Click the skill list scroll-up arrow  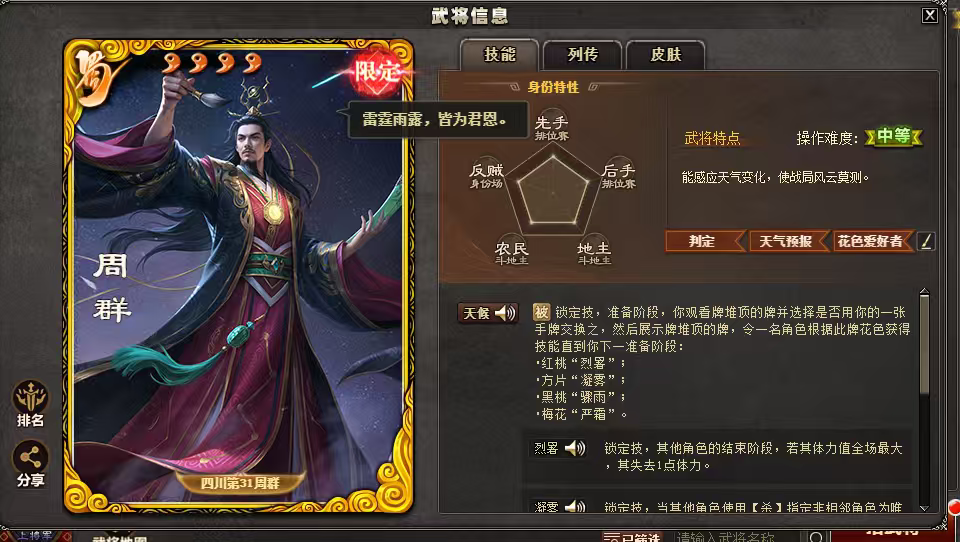pos(924,293)
